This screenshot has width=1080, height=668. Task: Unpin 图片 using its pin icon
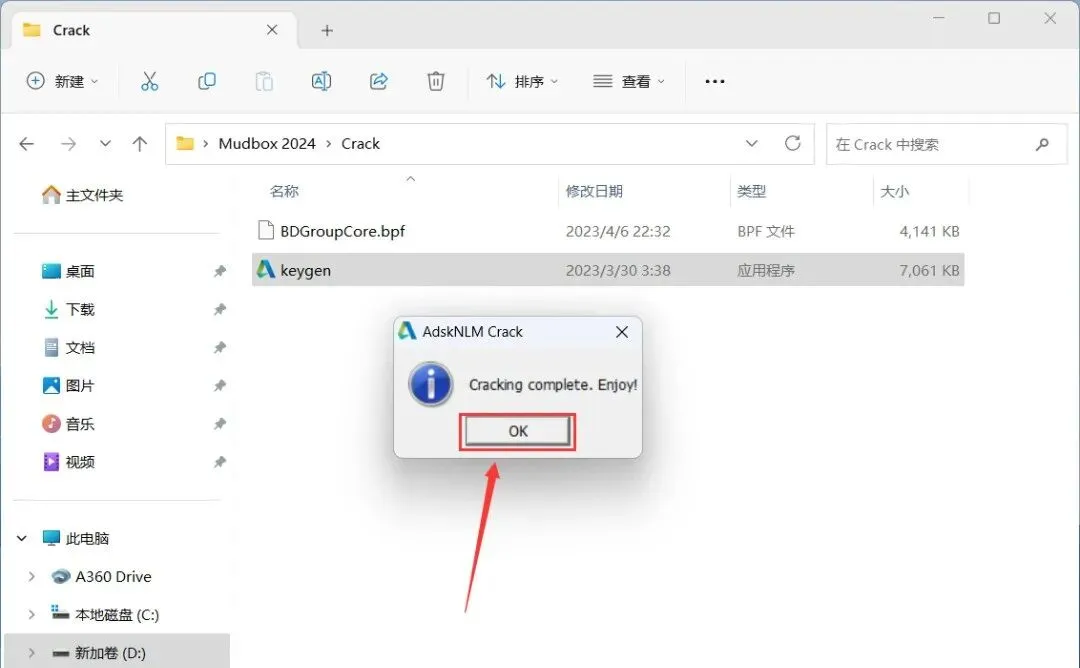click(220, 386)
